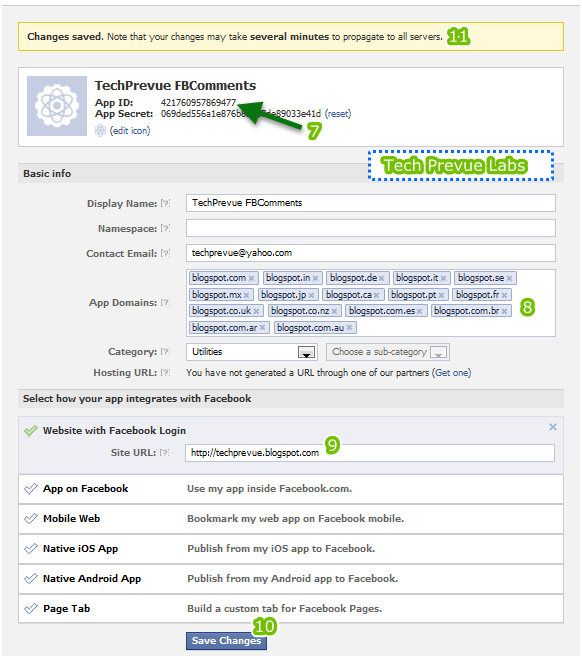Viewport: 582px width, 656px height.
Task: Delete blogspot.co.uk from App Domains
Action: point(256,311)
